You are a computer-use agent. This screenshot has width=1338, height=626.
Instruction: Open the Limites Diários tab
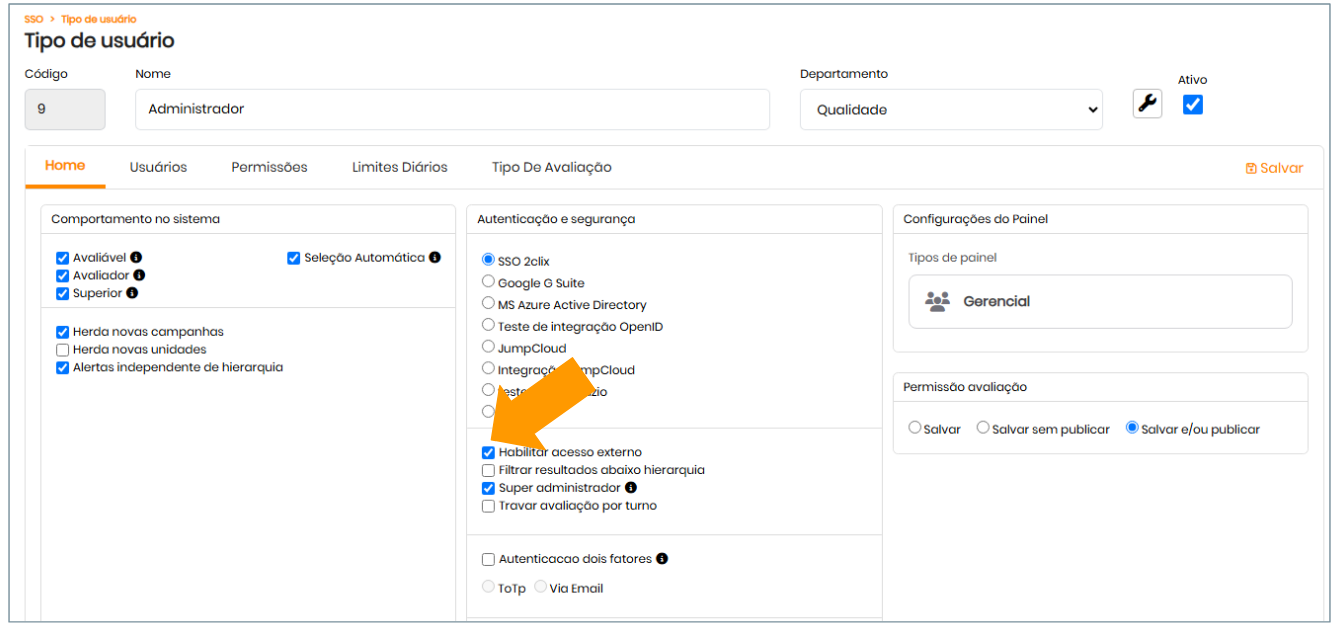click(x=399, y=167)
